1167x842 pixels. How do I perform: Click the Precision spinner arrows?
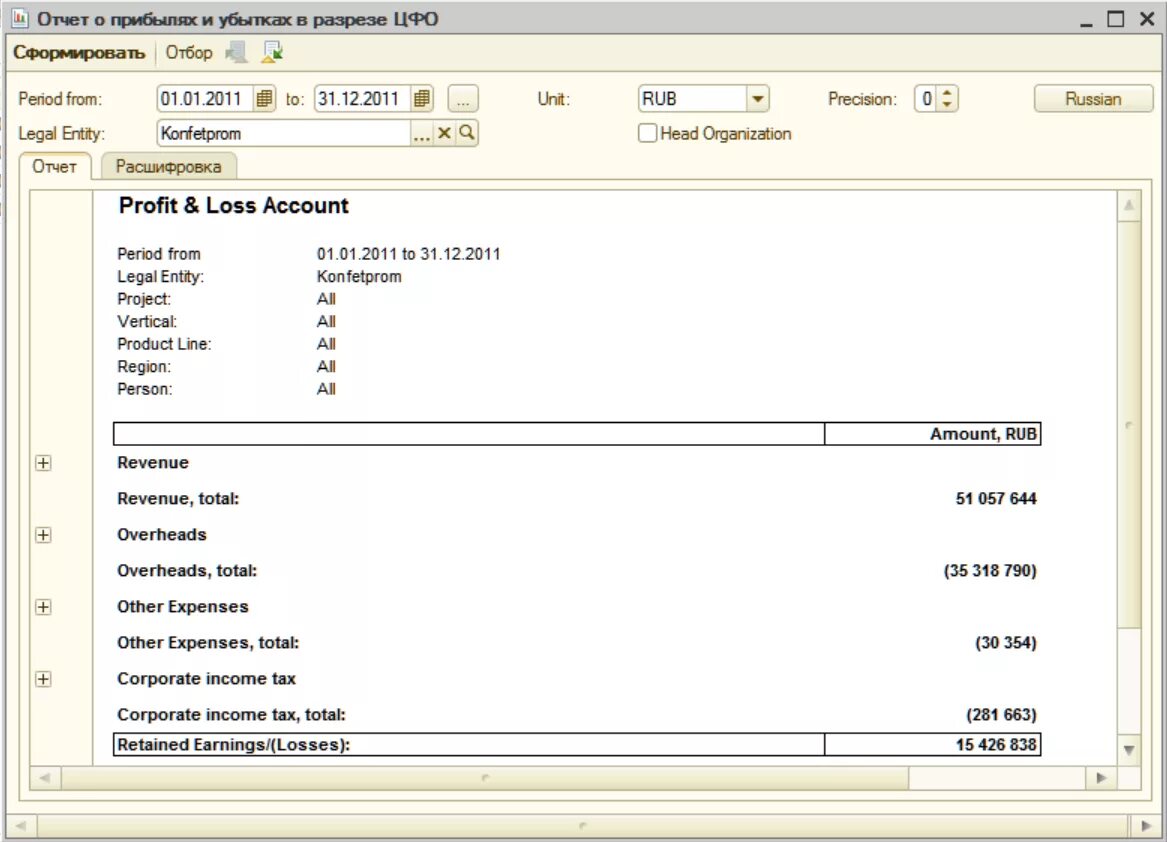point(947,99)
